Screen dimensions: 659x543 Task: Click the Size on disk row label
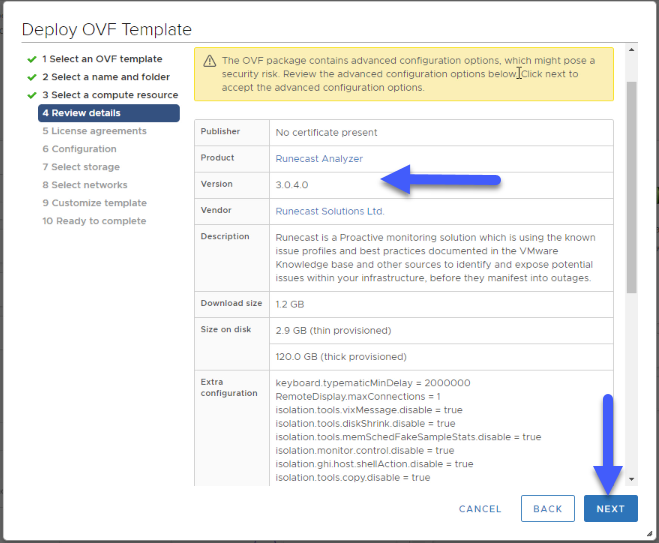[x=226, y=329]
